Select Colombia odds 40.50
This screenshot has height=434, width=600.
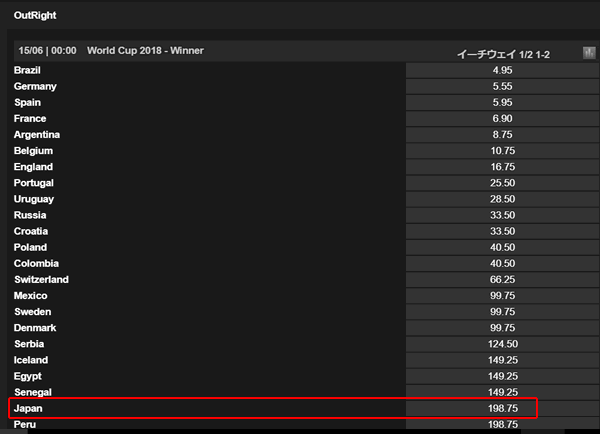click(502, 263)
